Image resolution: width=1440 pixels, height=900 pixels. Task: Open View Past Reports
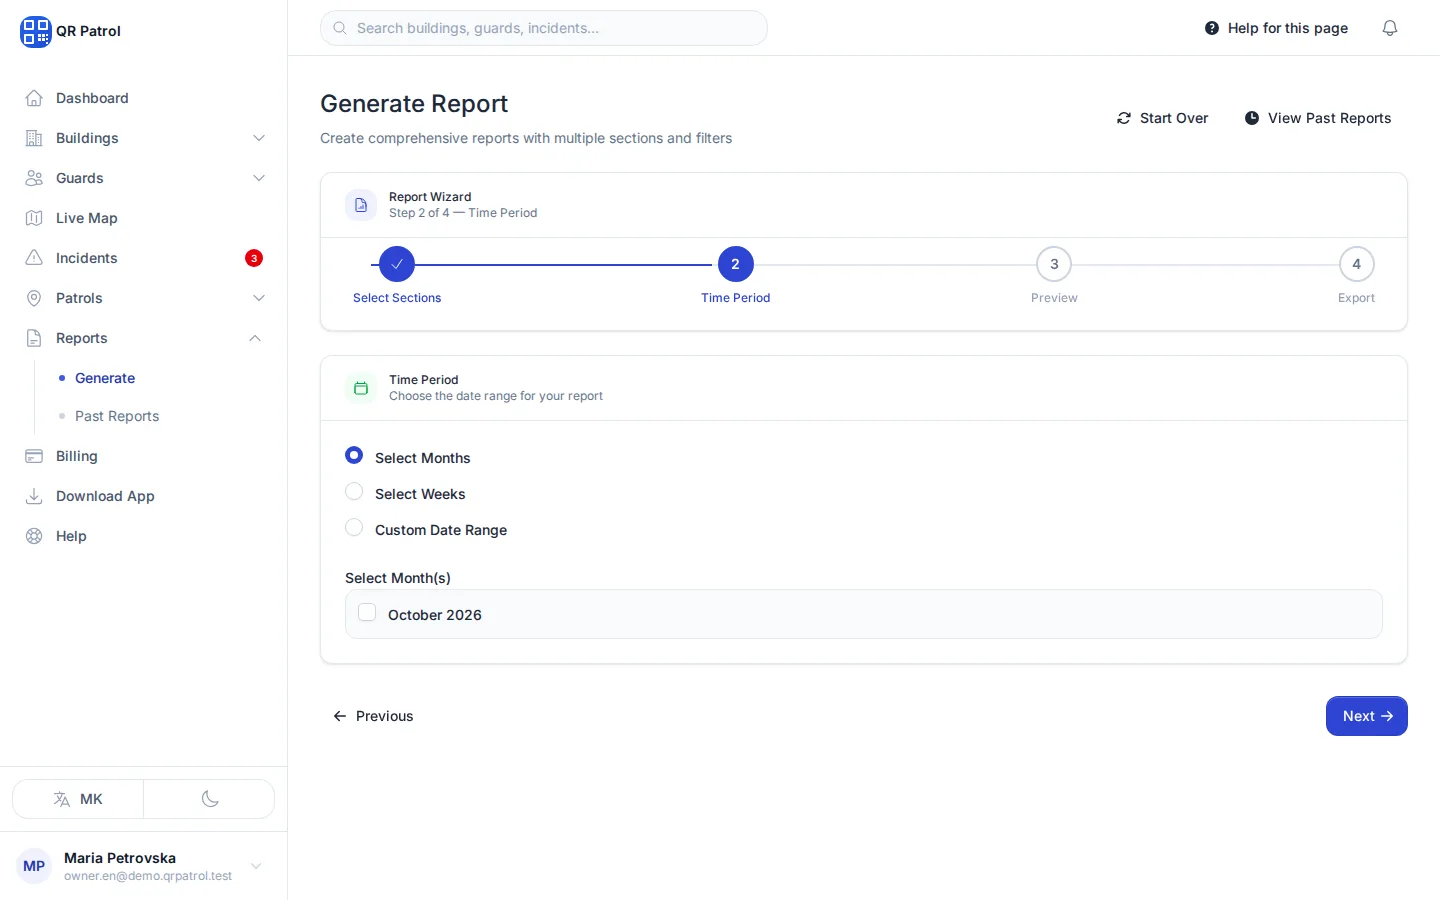click(x=1318, y=118)
